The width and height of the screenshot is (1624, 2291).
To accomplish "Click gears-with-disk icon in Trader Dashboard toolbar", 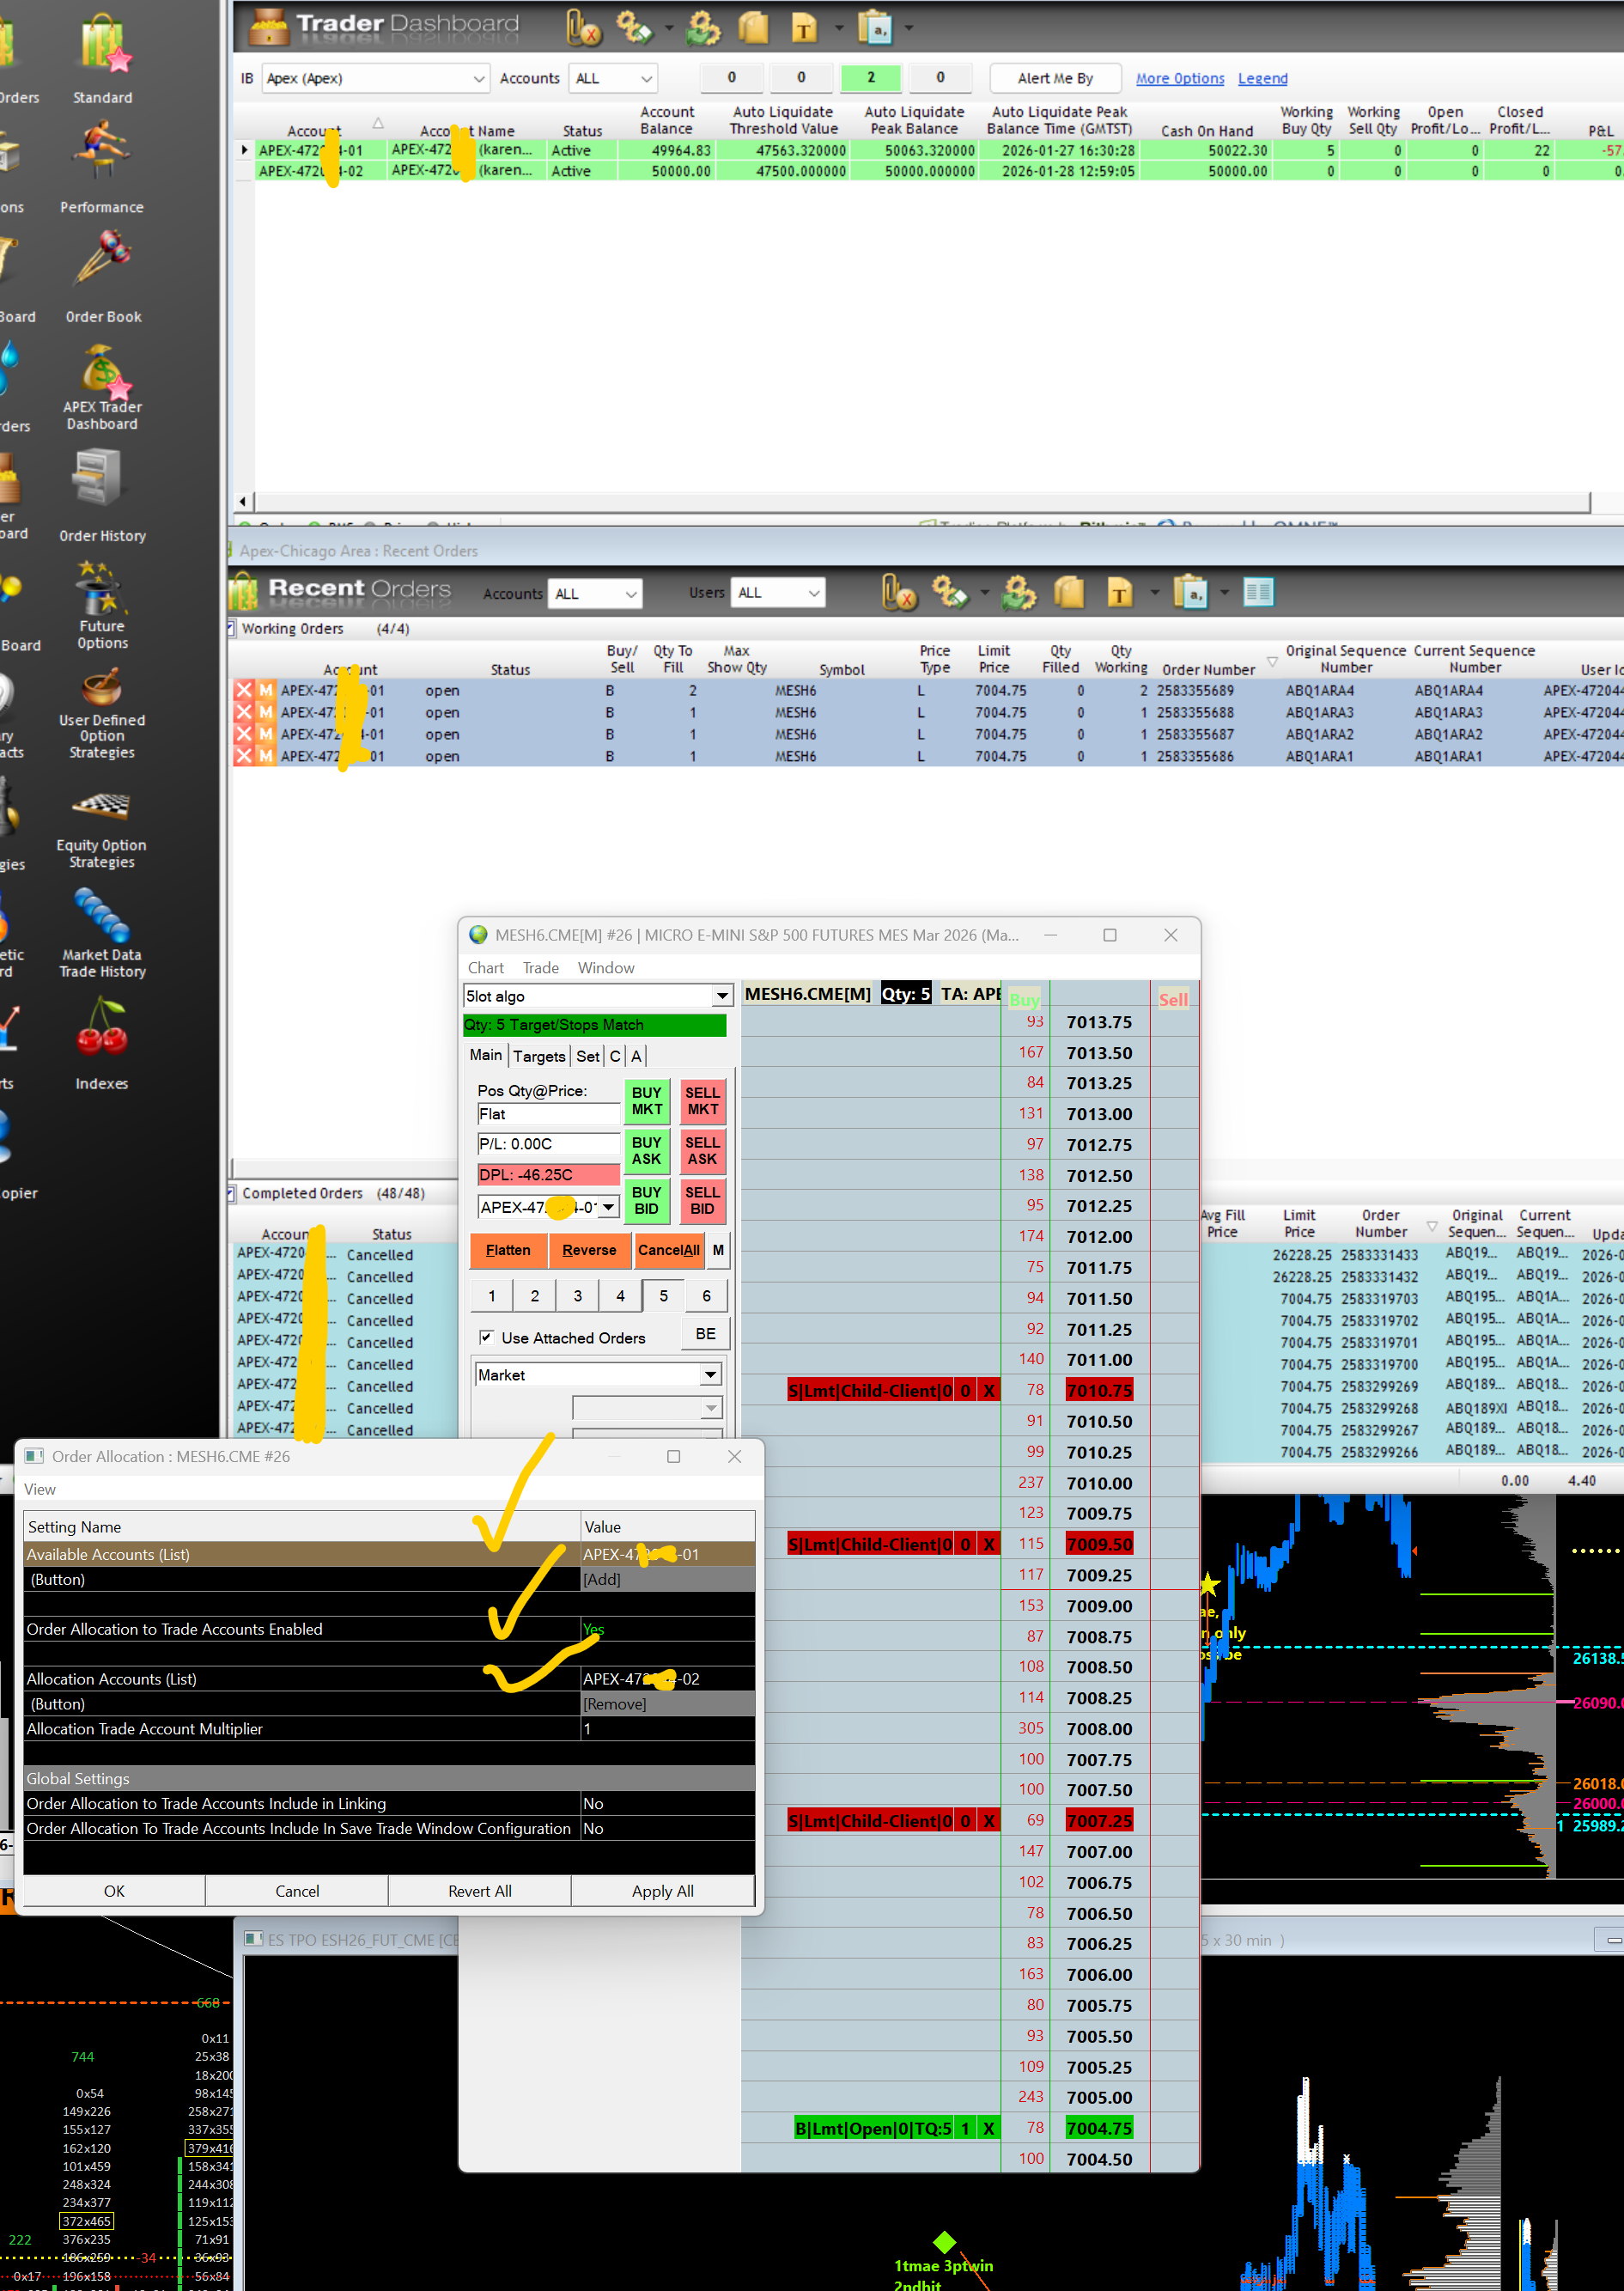I will click(x=634, y=28).
